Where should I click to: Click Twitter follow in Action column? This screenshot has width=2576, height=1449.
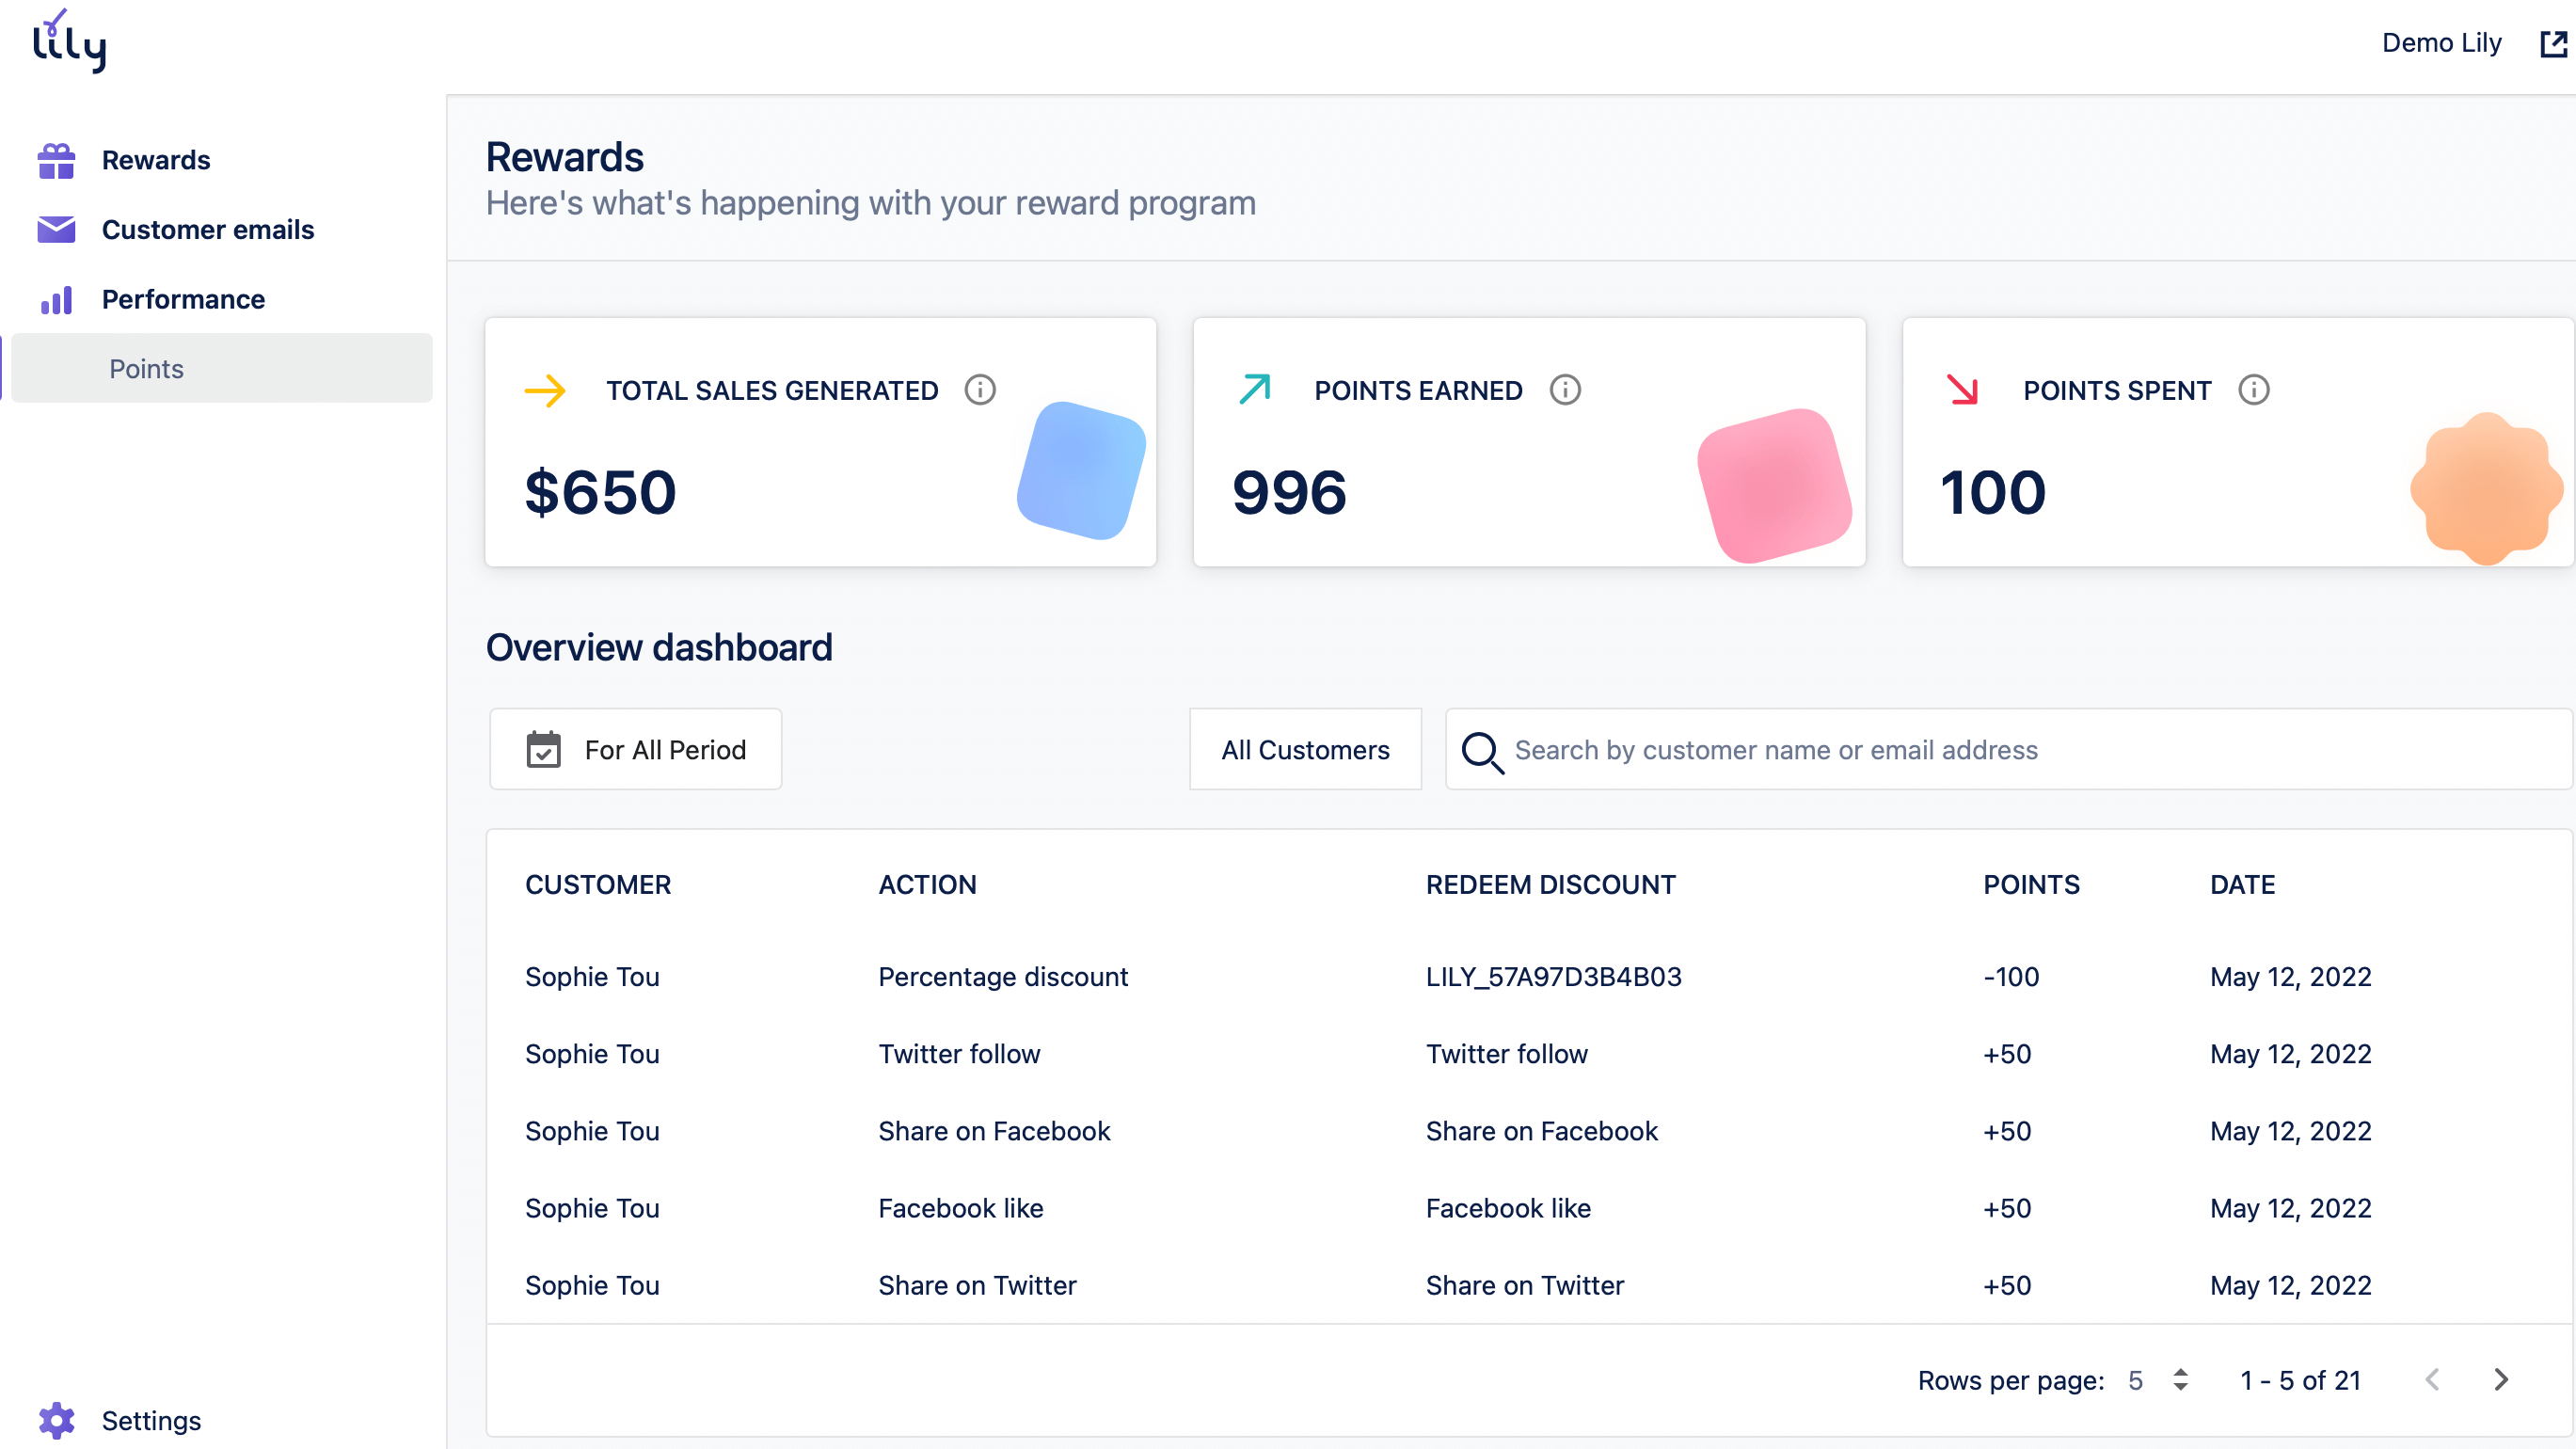point(959,1053)
